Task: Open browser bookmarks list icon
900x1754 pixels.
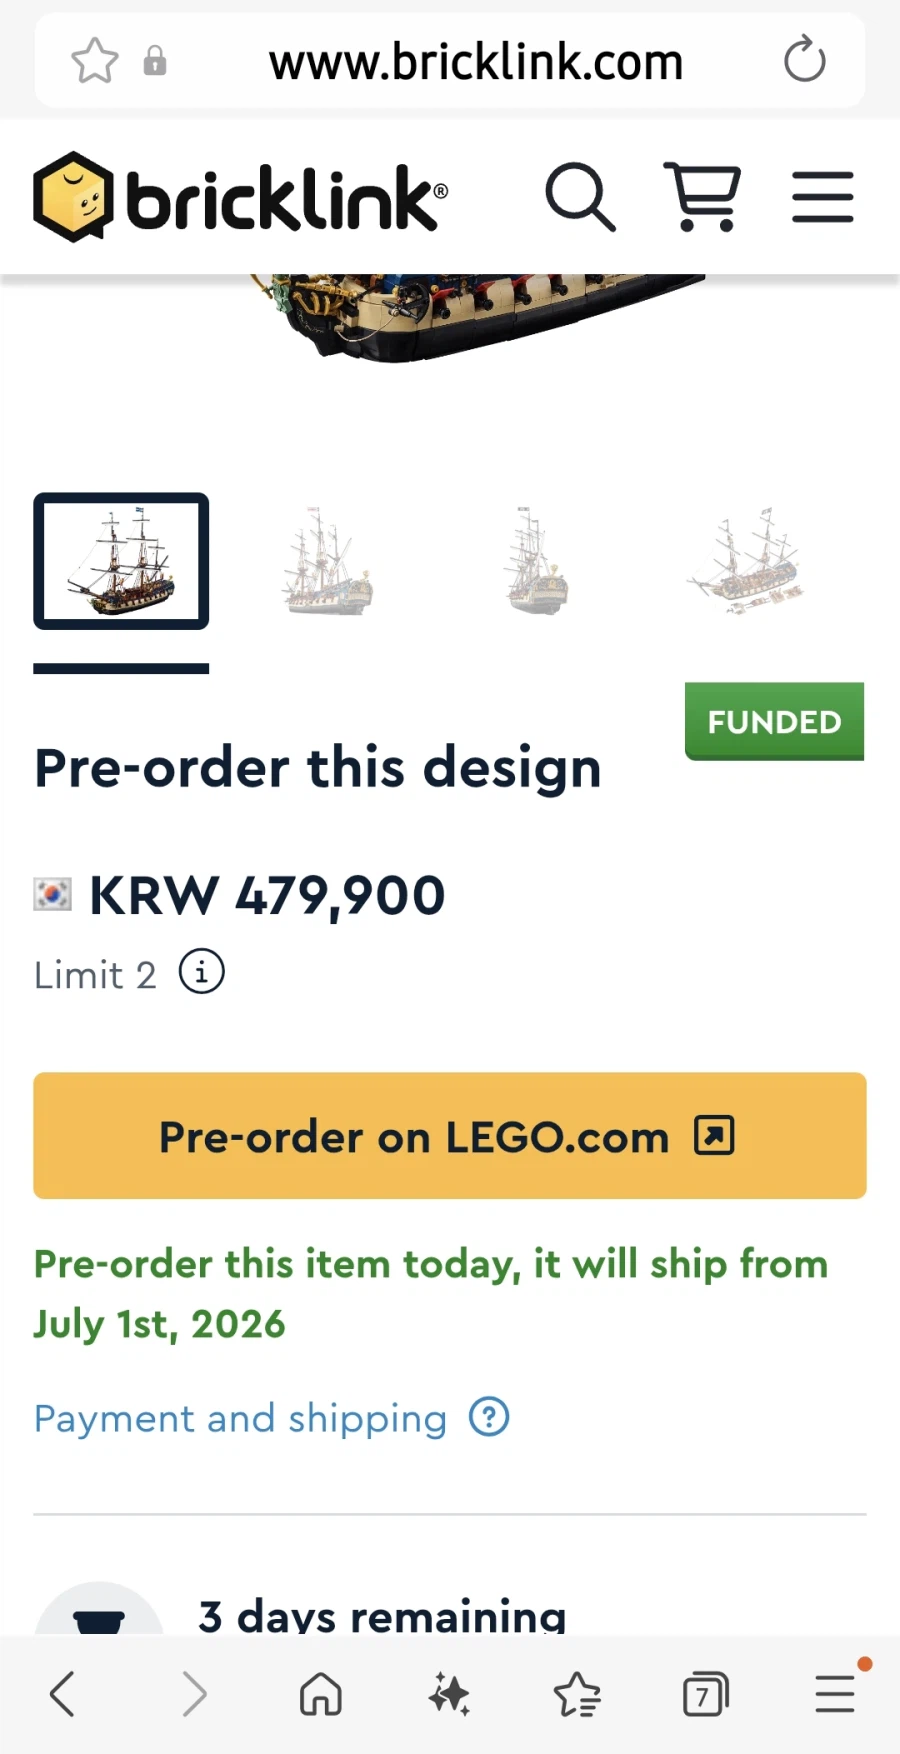Action: point(577,1695)
